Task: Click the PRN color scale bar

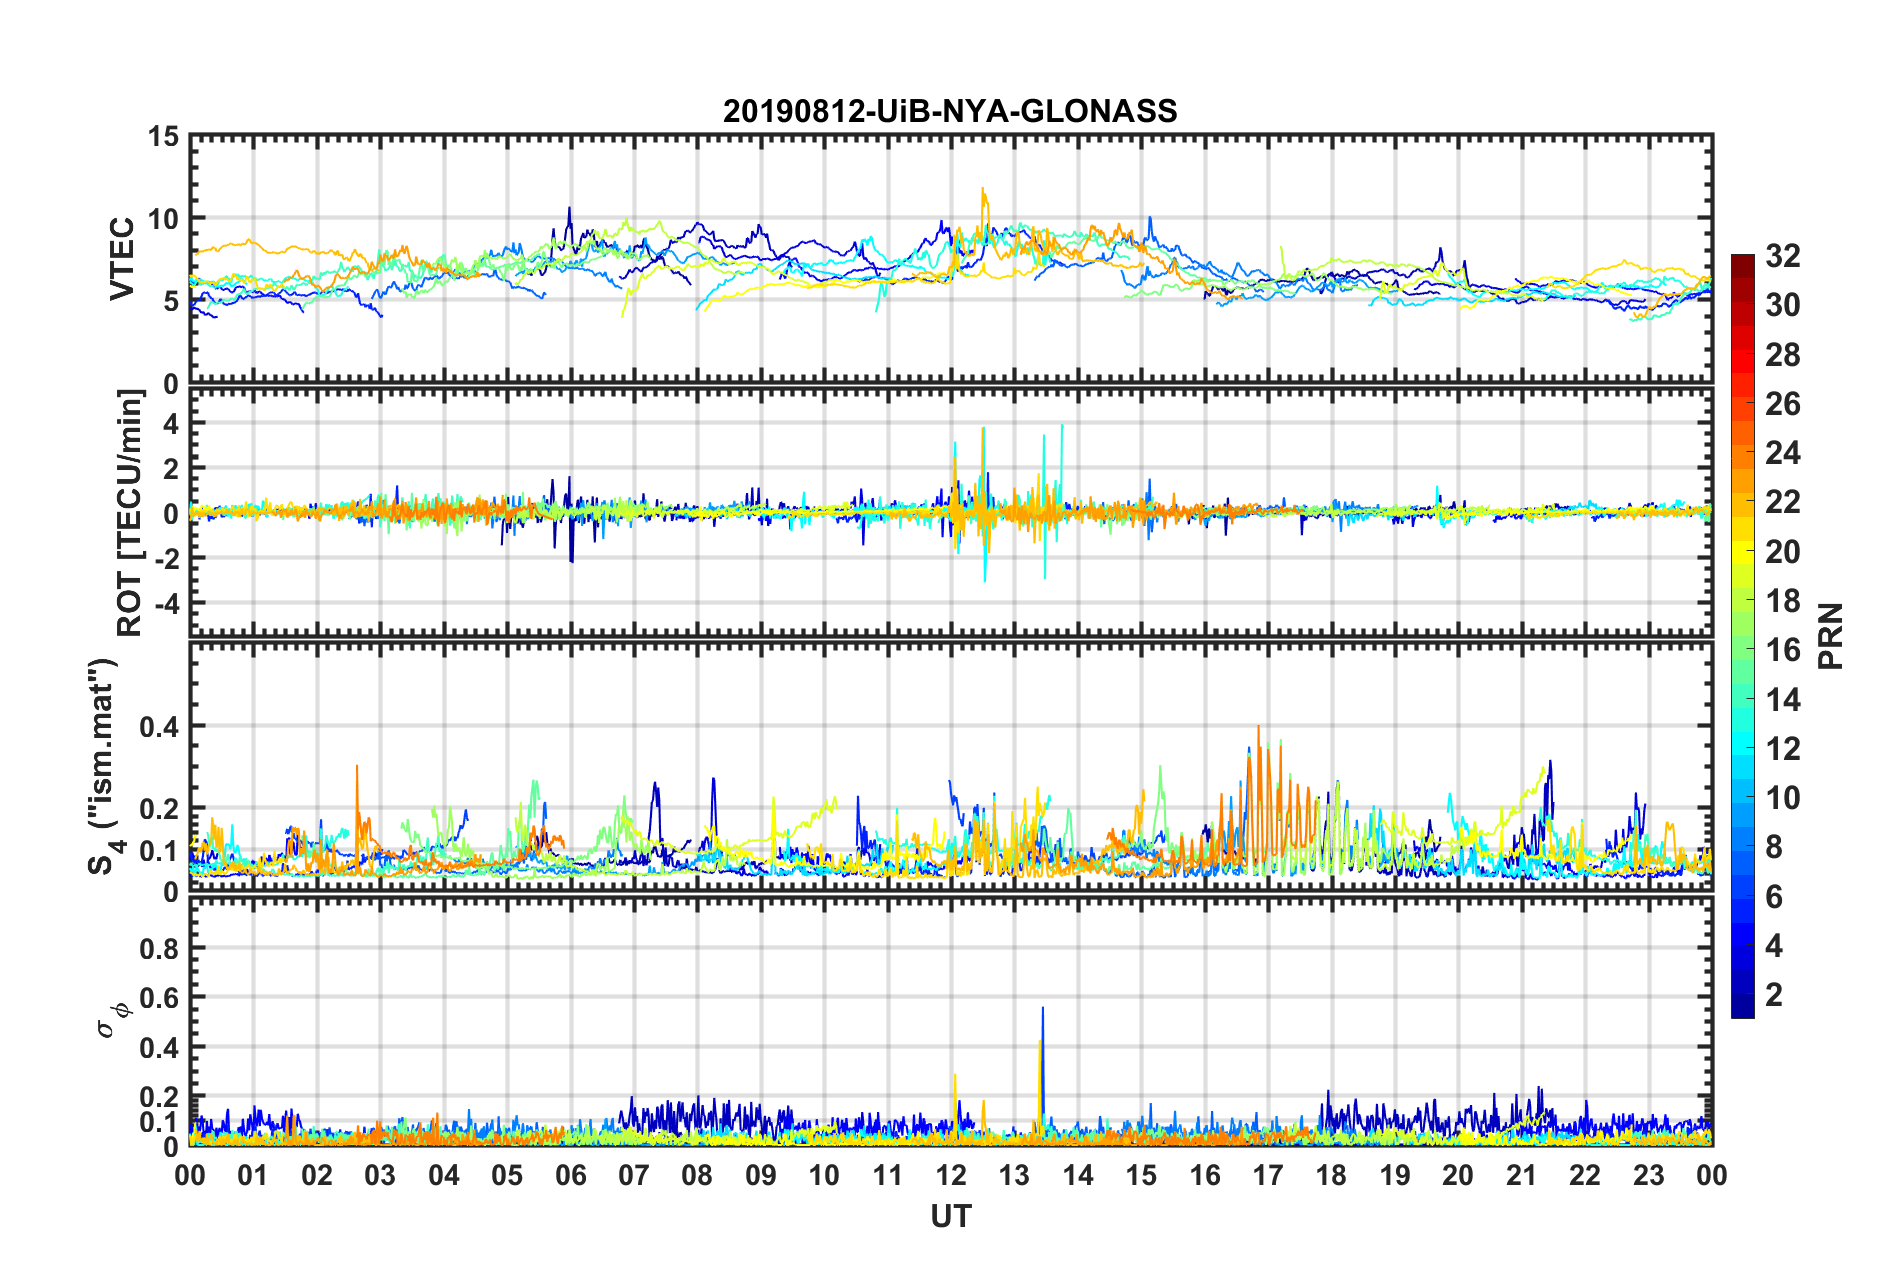Action: pos(1743,636)
